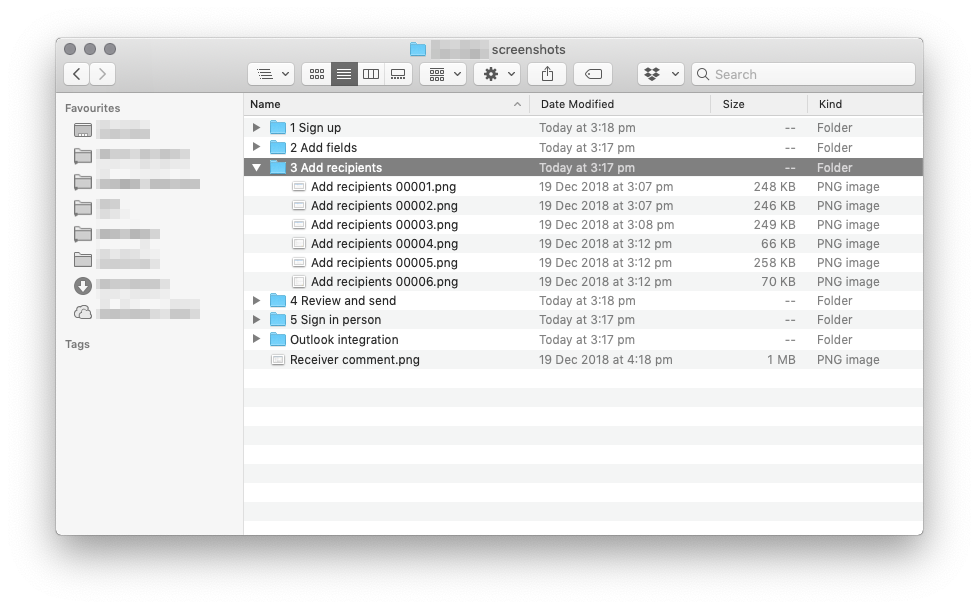
Task: Open the list grouping dropdown in toolbar
Action: coord(272,74)
